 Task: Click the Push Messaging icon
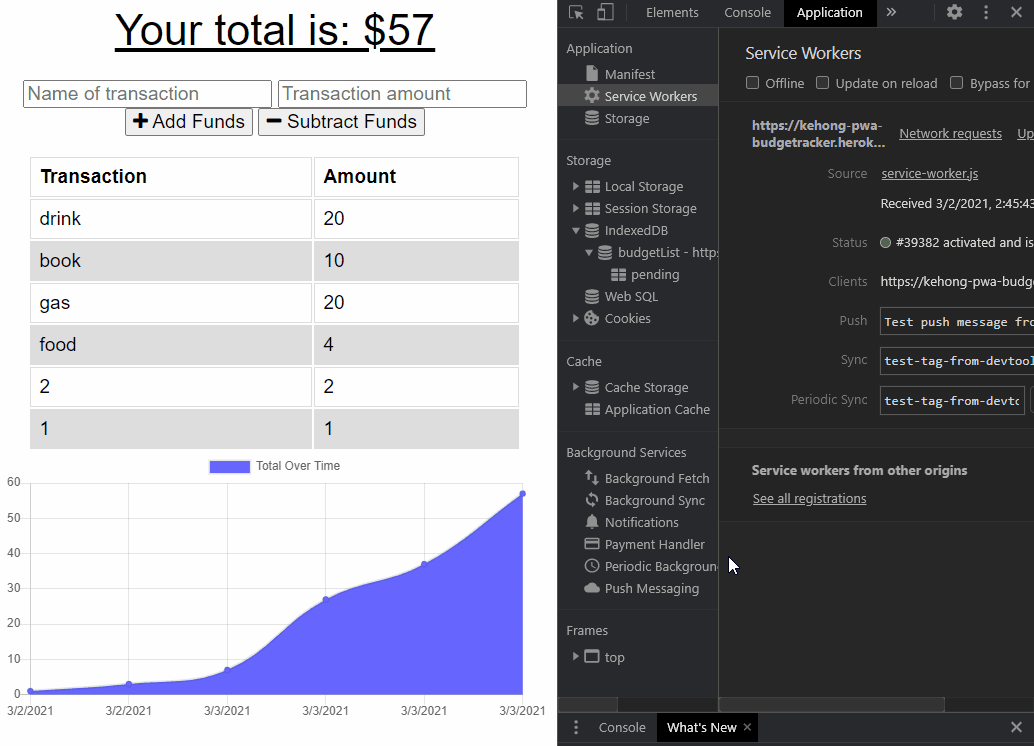click(x=591, y=588)
